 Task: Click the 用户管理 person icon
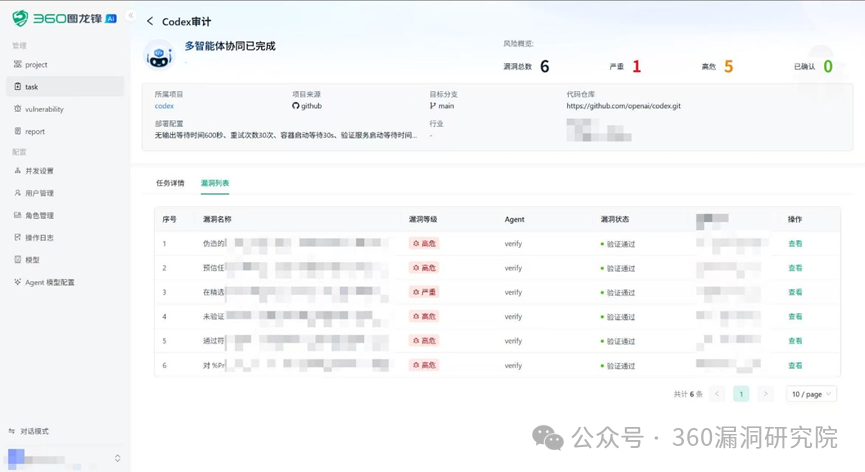point(18,193)
